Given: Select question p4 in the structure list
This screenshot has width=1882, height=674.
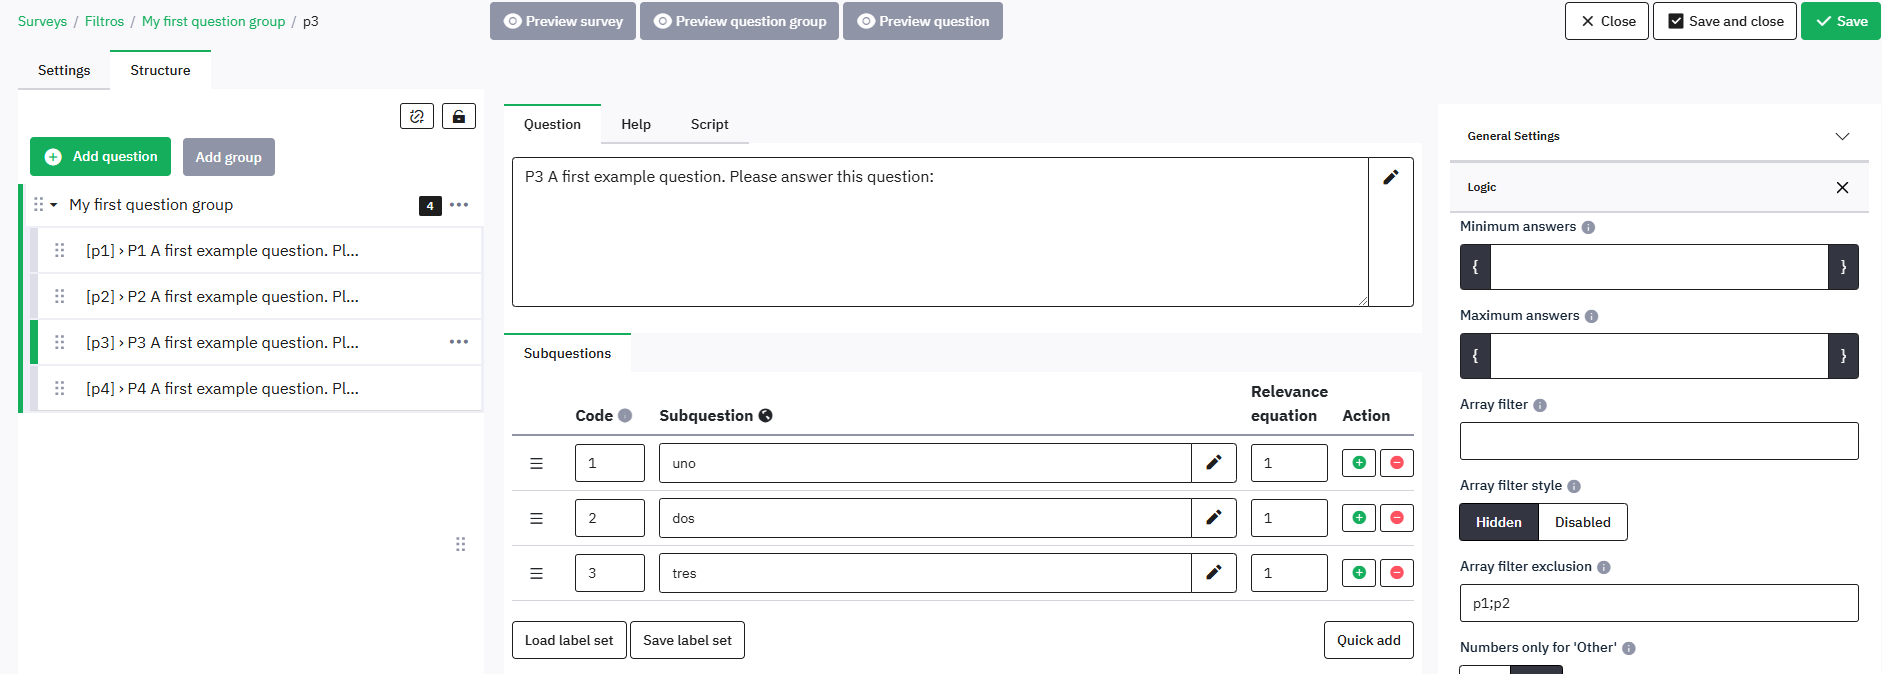Looking at the screenshot, I should [x=222, y=388].
